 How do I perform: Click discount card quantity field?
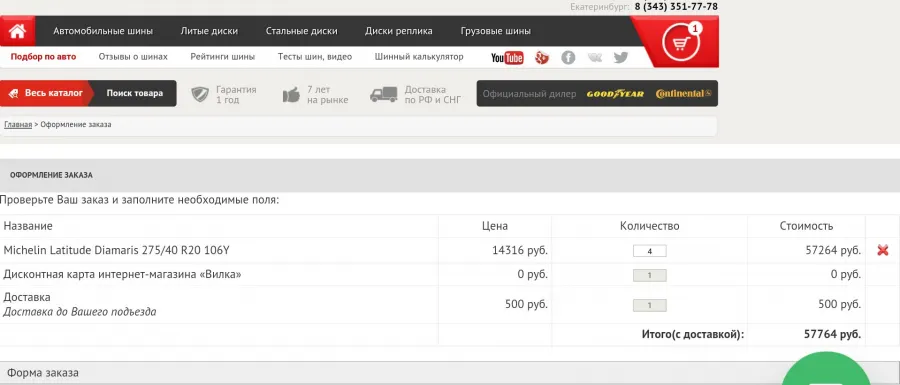coord(649,275)
